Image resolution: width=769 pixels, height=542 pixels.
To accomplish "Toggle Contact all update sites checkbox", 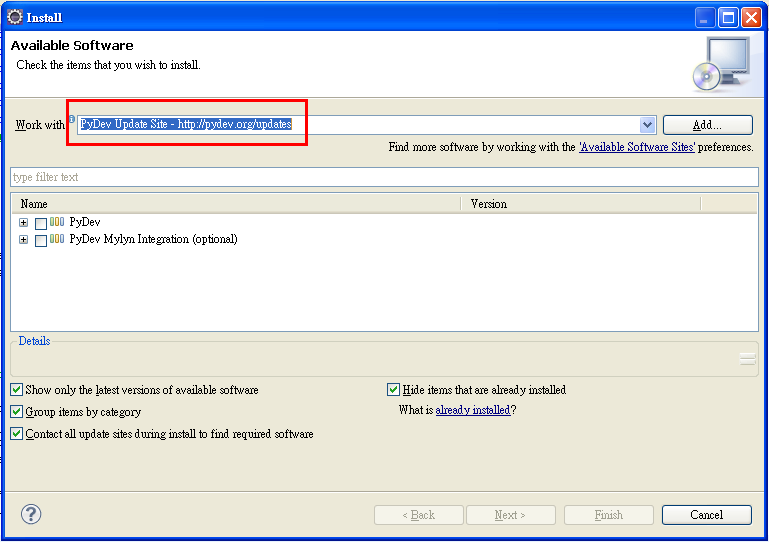I will 17,433.
